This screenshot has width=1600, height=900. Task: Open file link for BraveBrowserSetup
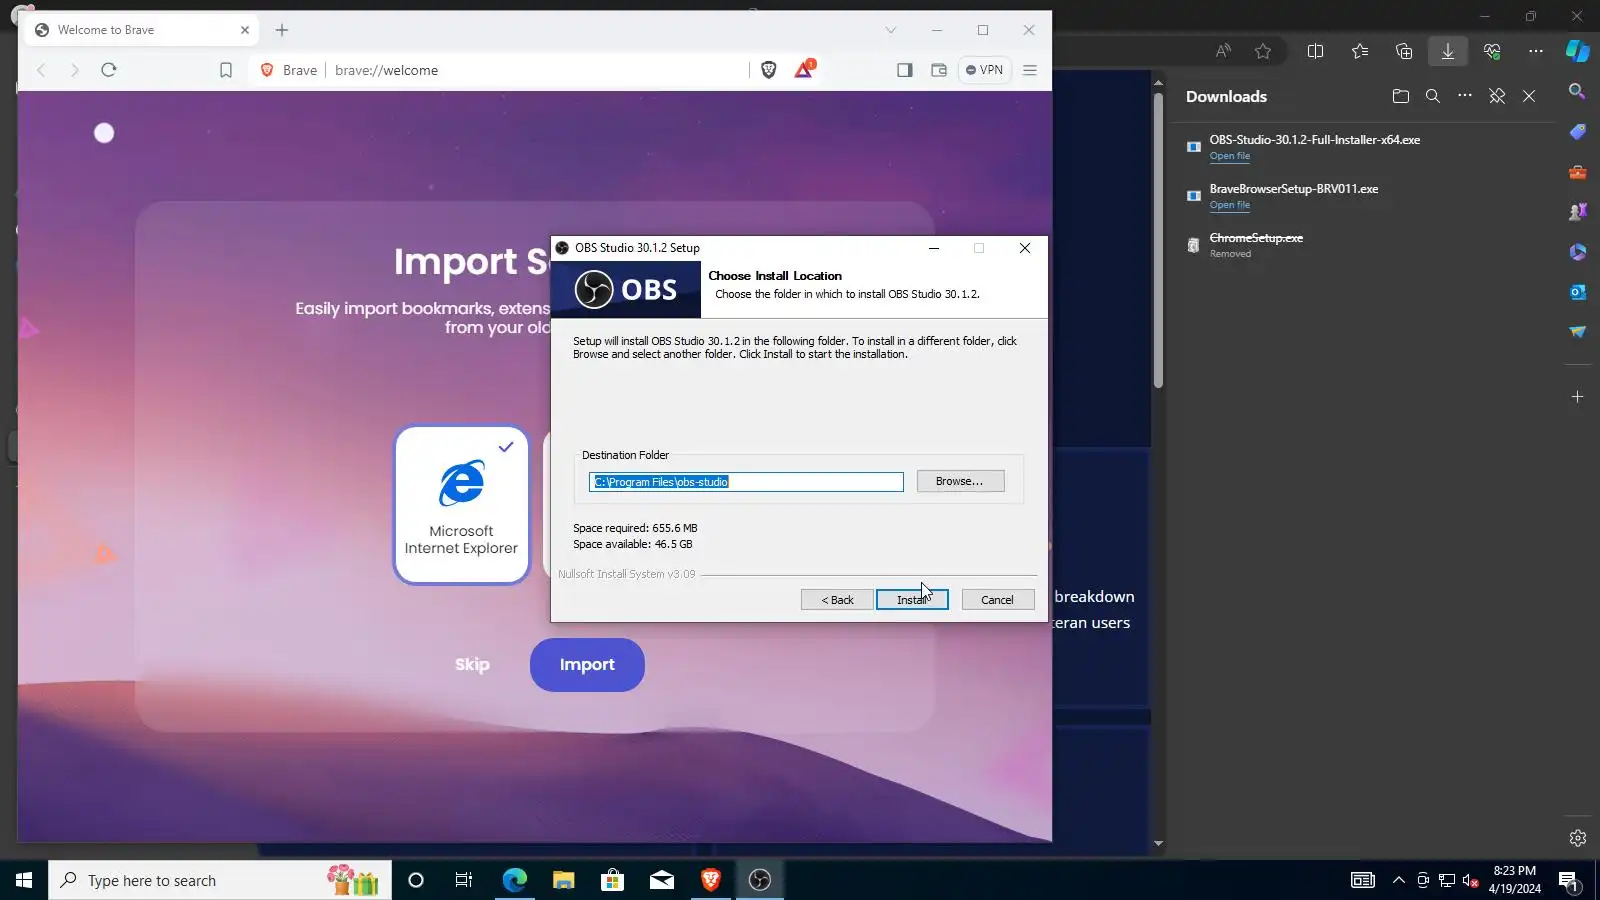(x=1229, y=205)
